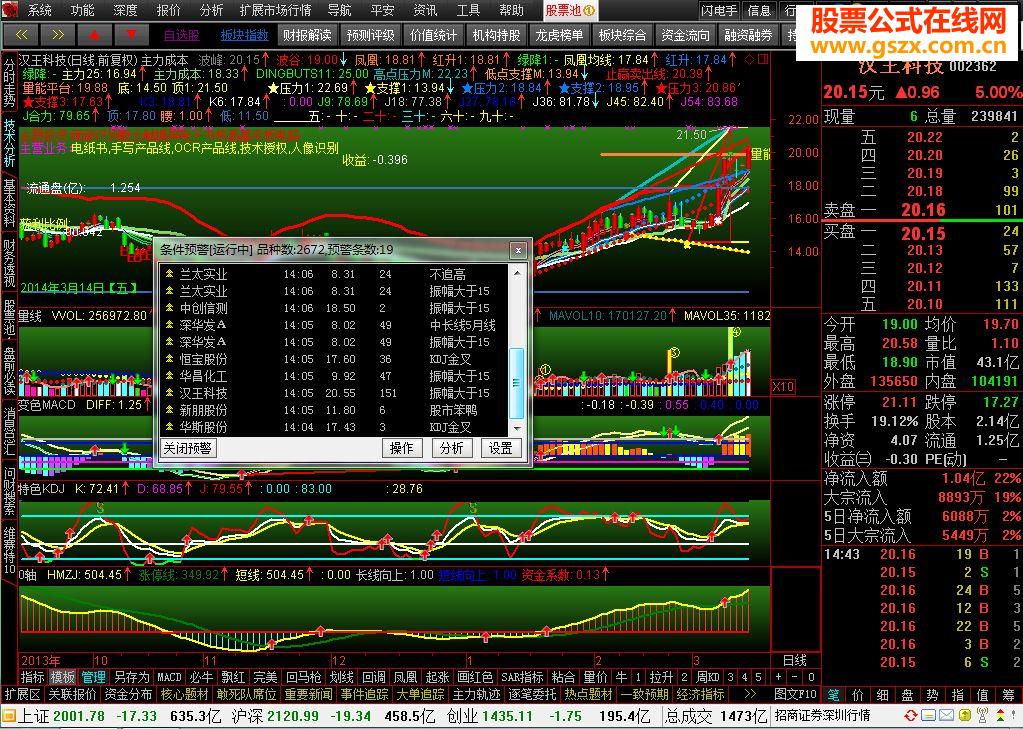
Task: Select the 回马枪 indicator tab
Action: pos(303,677)
